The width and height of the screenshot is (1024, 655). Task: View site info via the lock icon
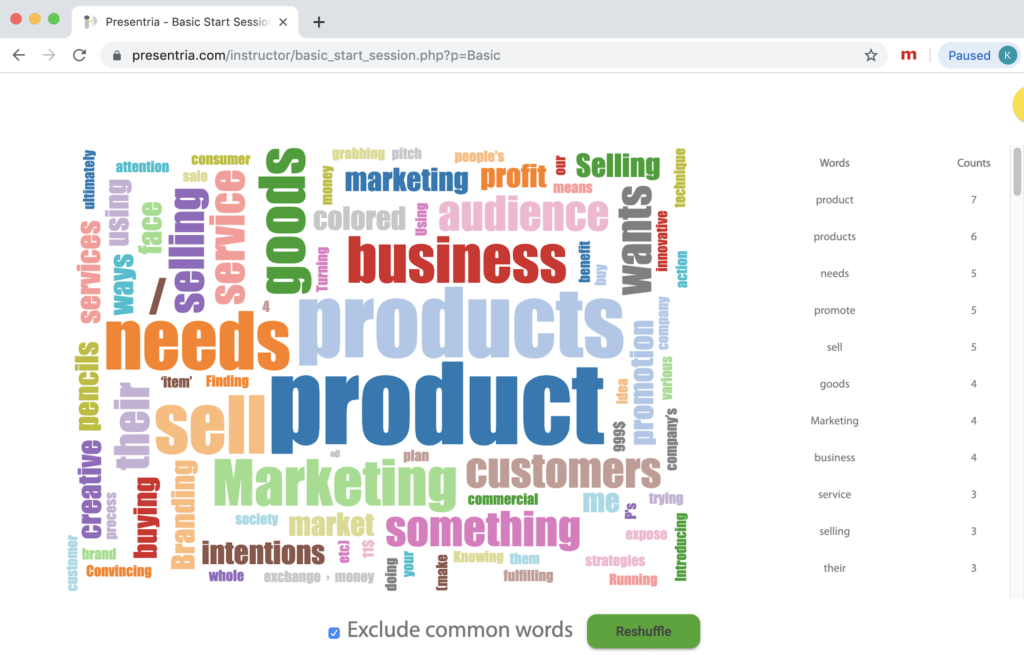[x=117, y=56]
